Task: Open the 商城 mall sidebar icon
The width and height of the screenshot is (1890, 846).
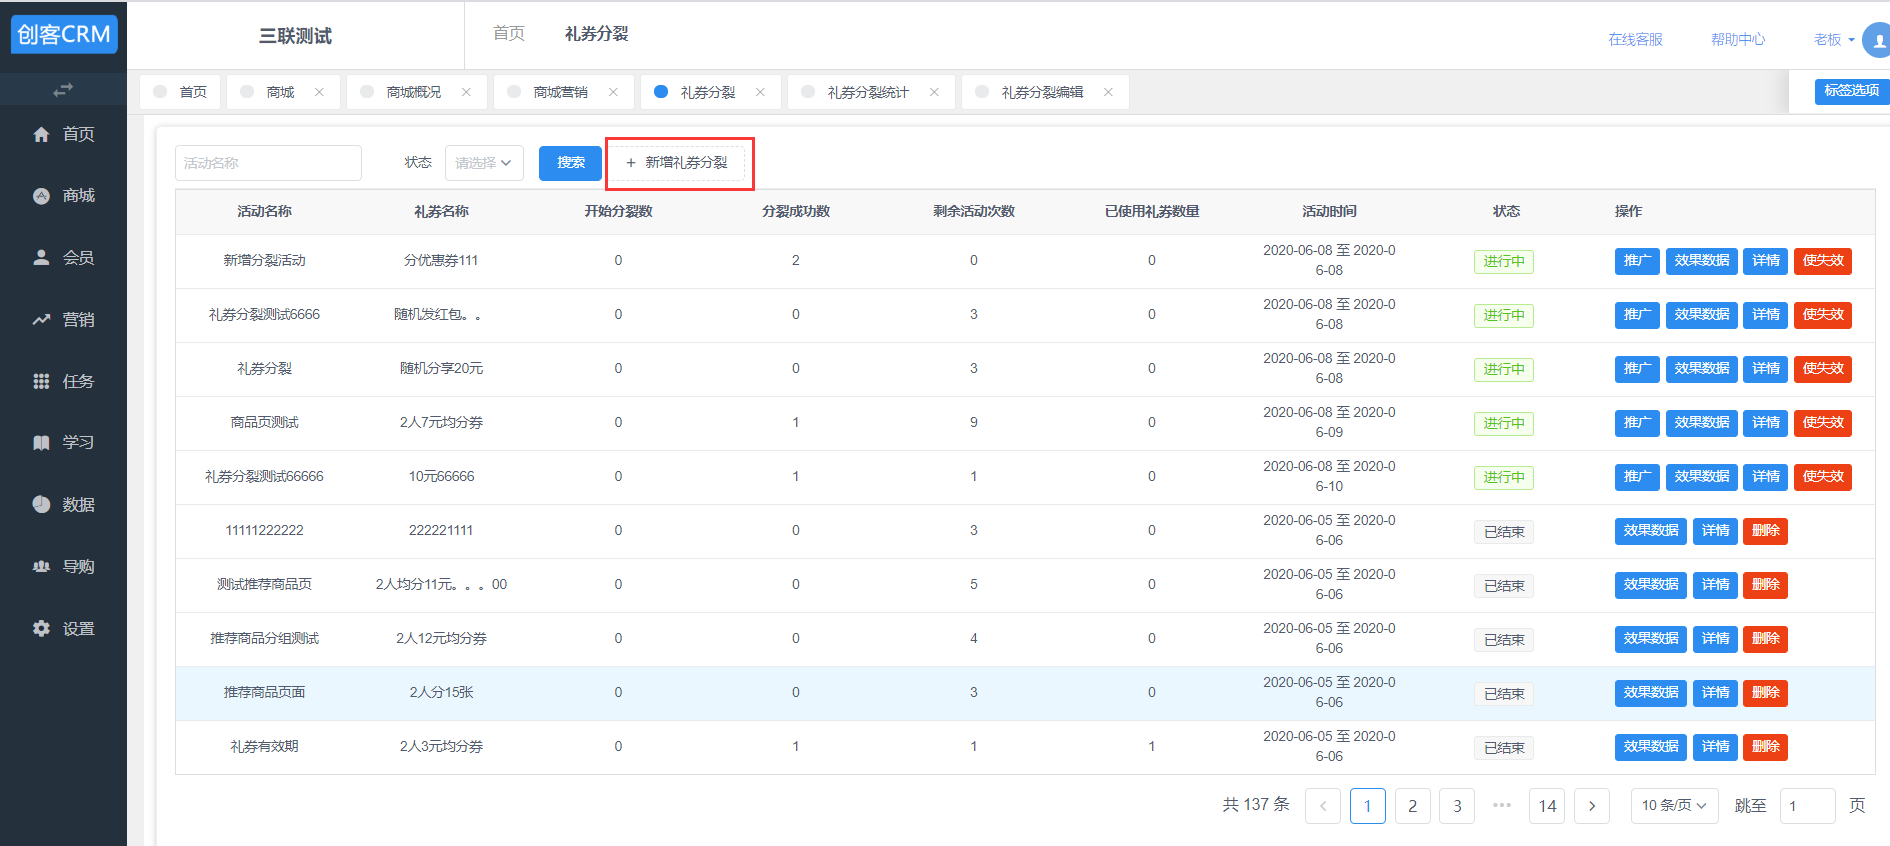Action: [x=41, y=196]
